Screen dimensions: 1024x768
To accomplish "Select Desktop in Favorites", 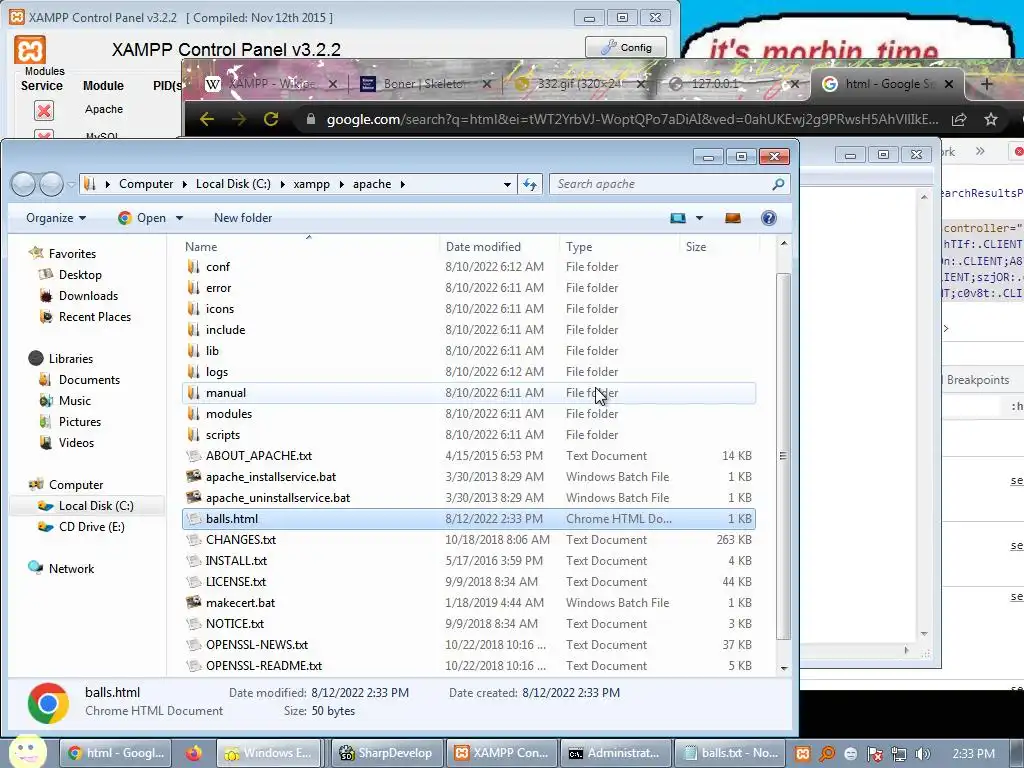I will [x=80, y=275].
